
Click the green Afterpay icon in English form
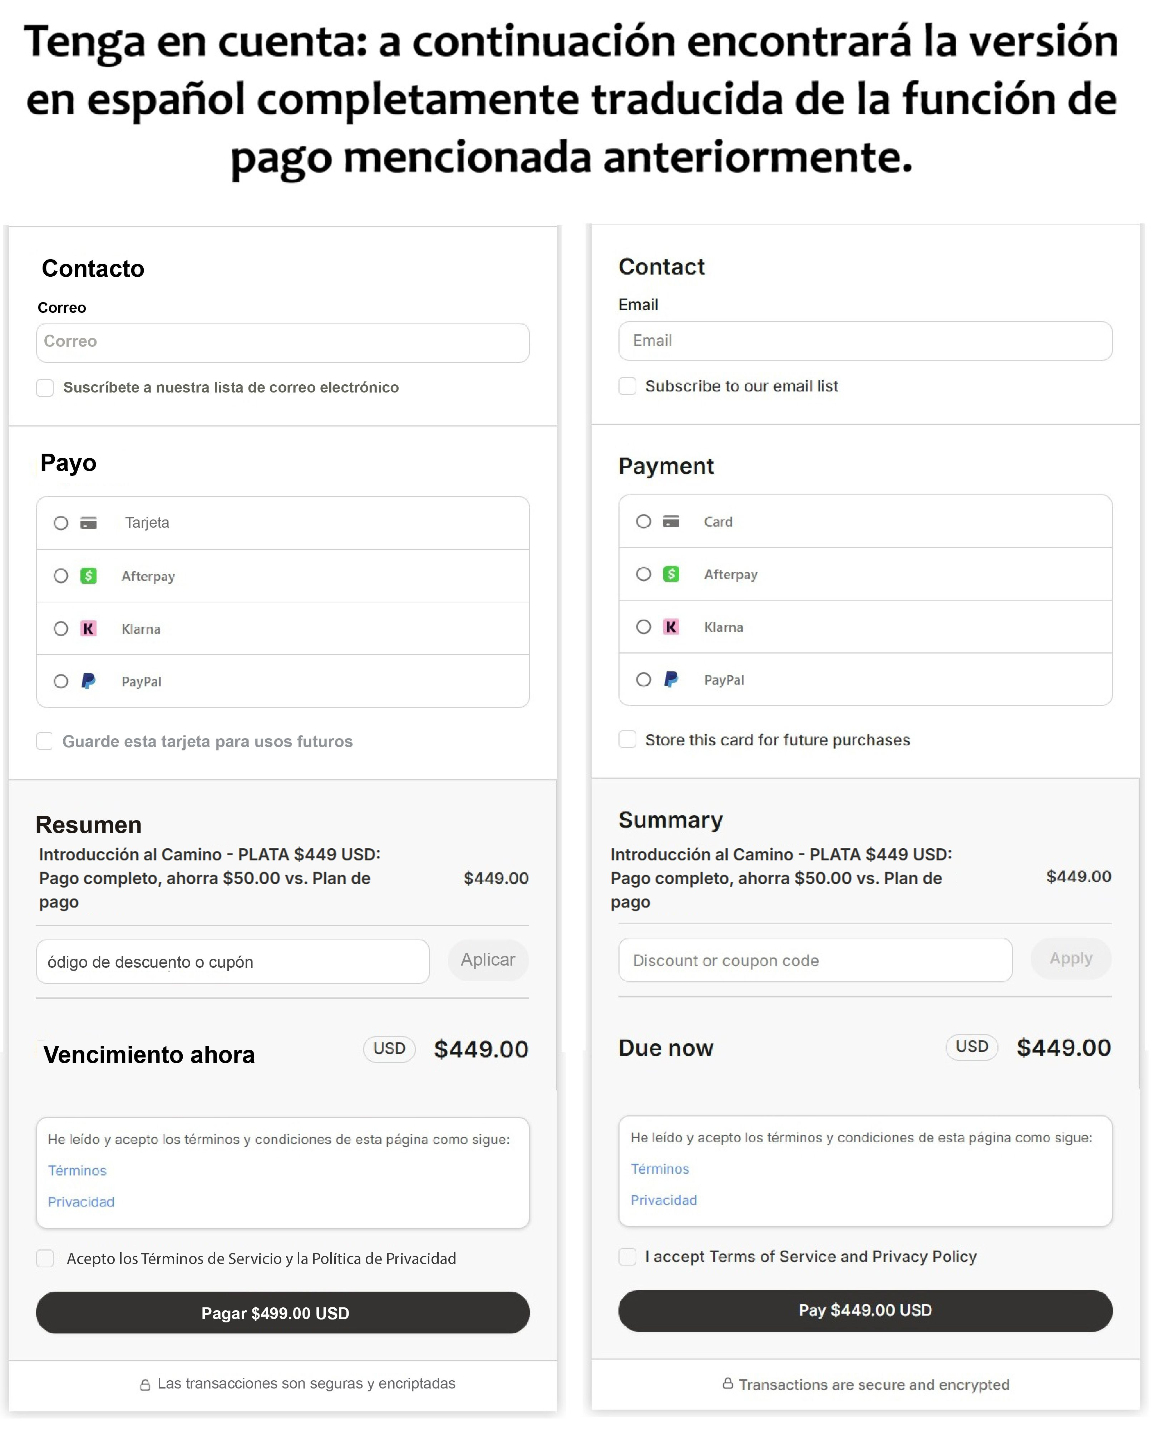tap(671, 574)
